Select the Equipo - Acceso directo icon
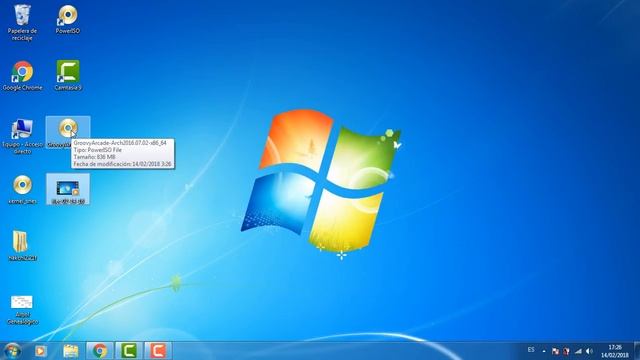 [x=22, y=136]
